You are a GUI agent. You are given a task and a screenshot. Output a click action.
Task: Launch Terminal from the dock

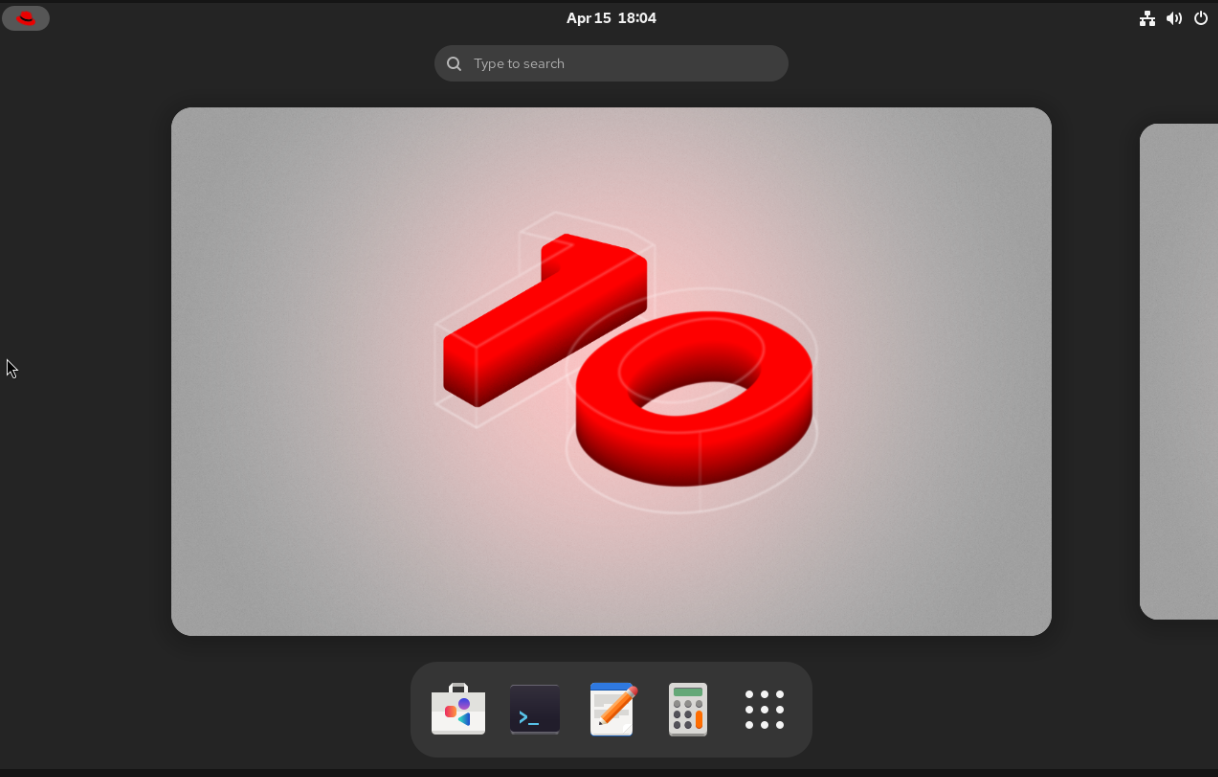click(535, 709)
